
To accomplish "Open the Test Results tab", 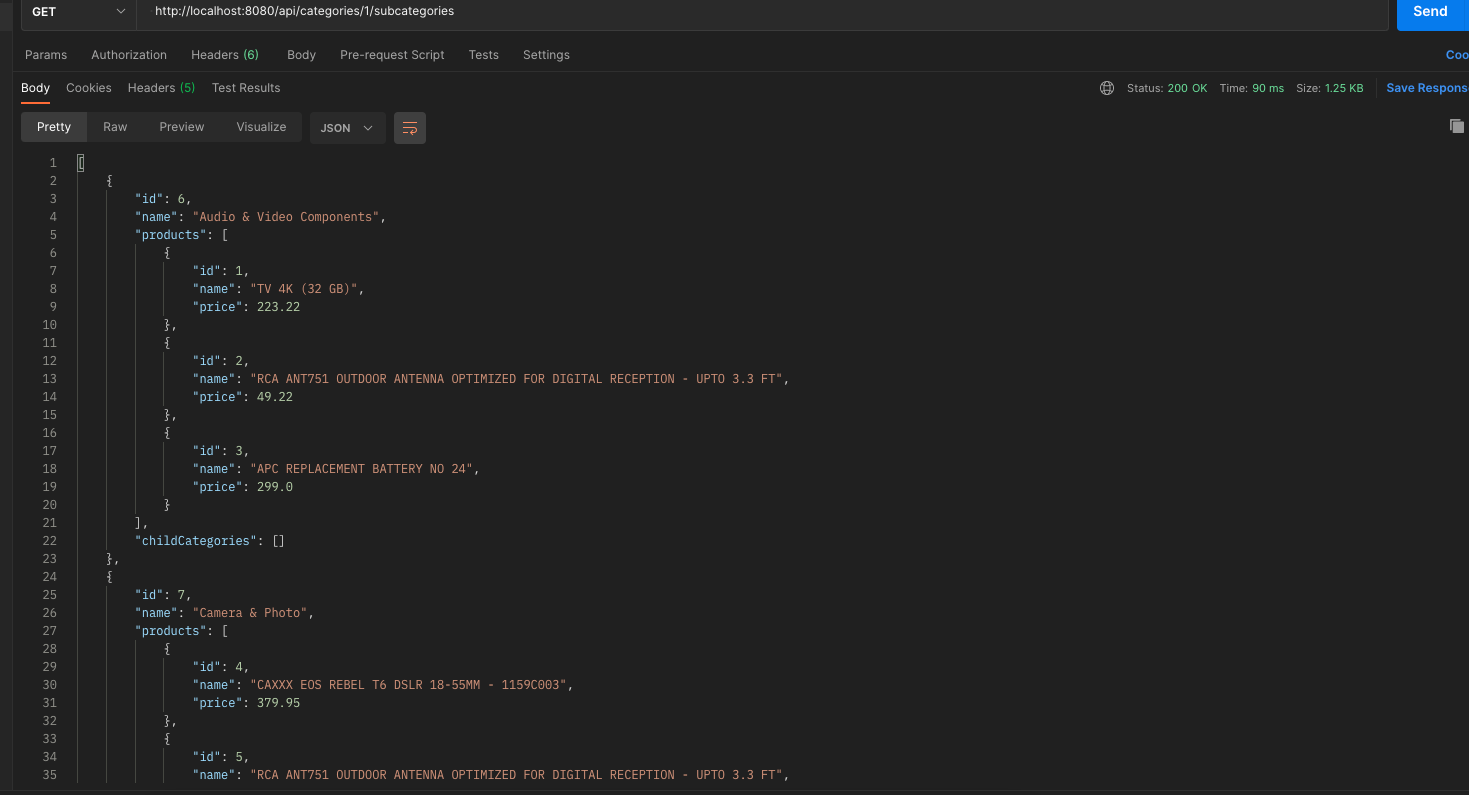I will click(246, 88).
